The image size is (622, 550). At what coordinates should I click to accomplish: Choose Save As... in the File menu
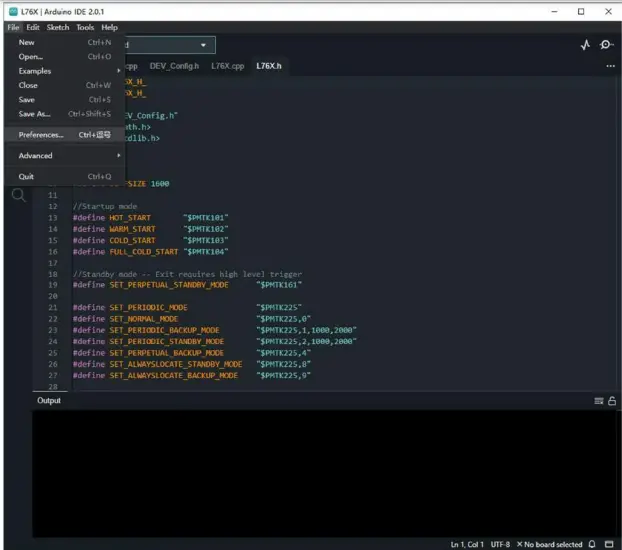tap(34, 113)
